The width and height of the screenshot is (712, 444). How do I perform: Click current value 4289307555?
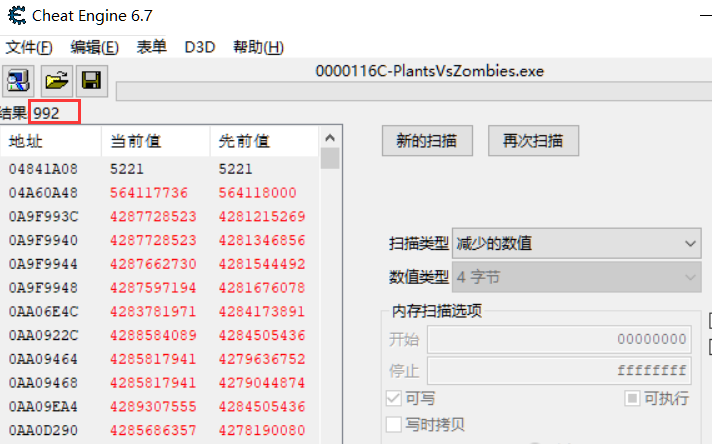click(x=153, y=406)
